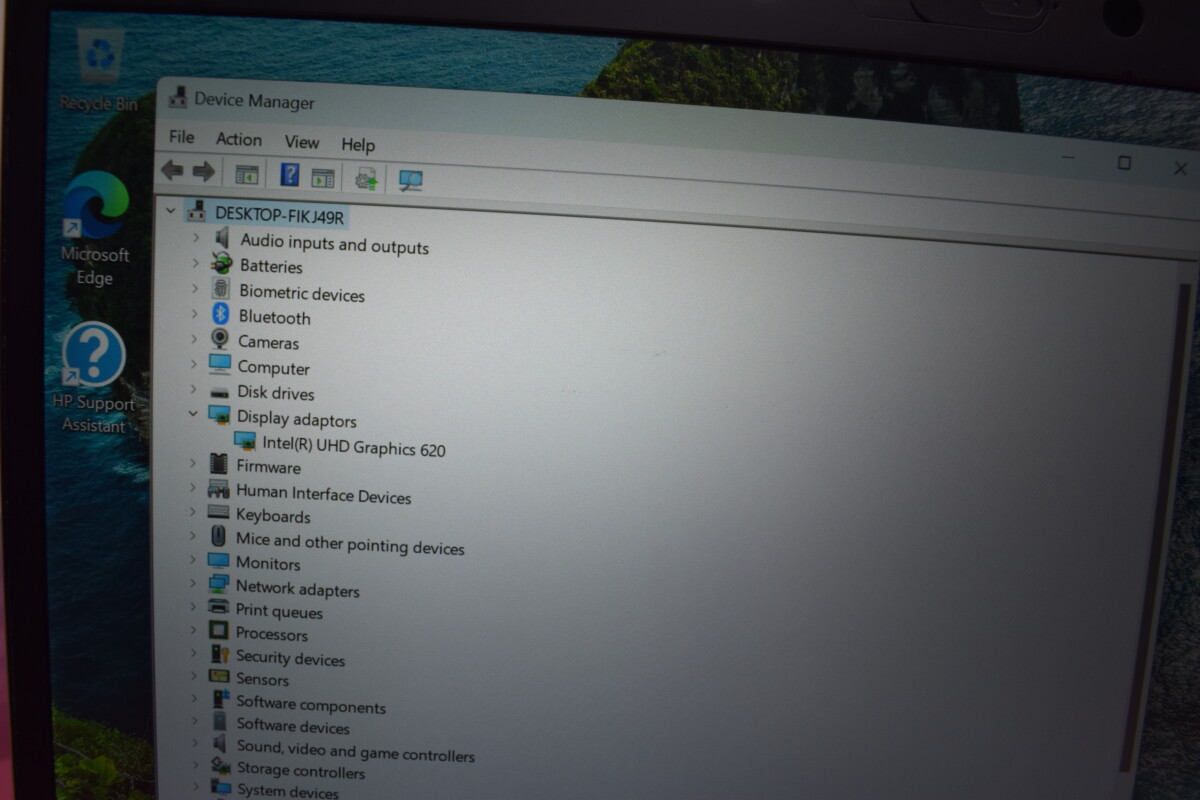Click the Back arrow toolbar icon

pos(173,171)
